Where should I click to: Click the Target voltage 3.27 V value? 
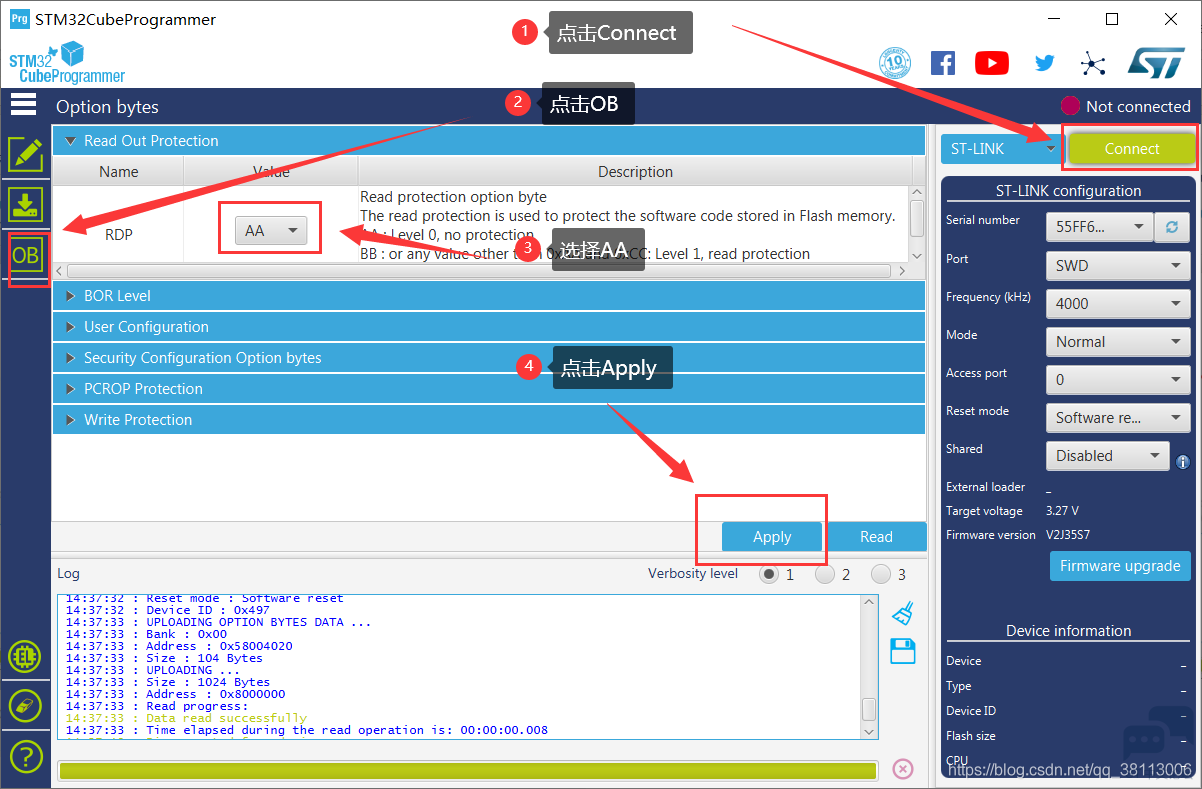(x=1062, y=511)
